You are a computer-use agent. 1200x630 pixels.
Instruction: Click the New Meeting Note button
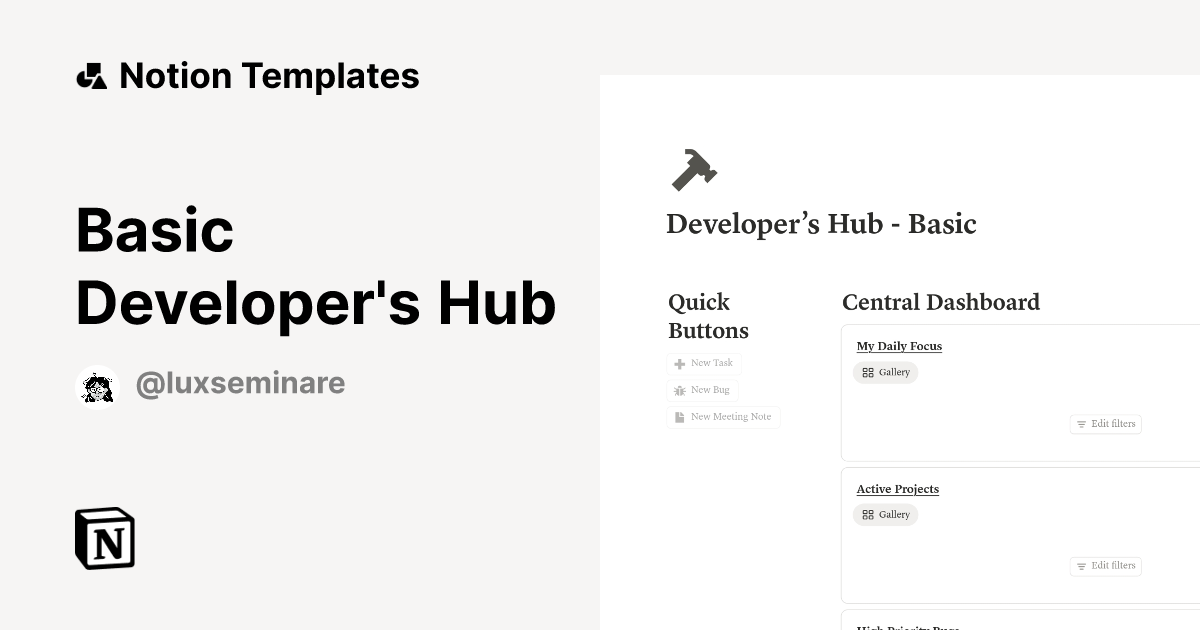tap(723, 417)
